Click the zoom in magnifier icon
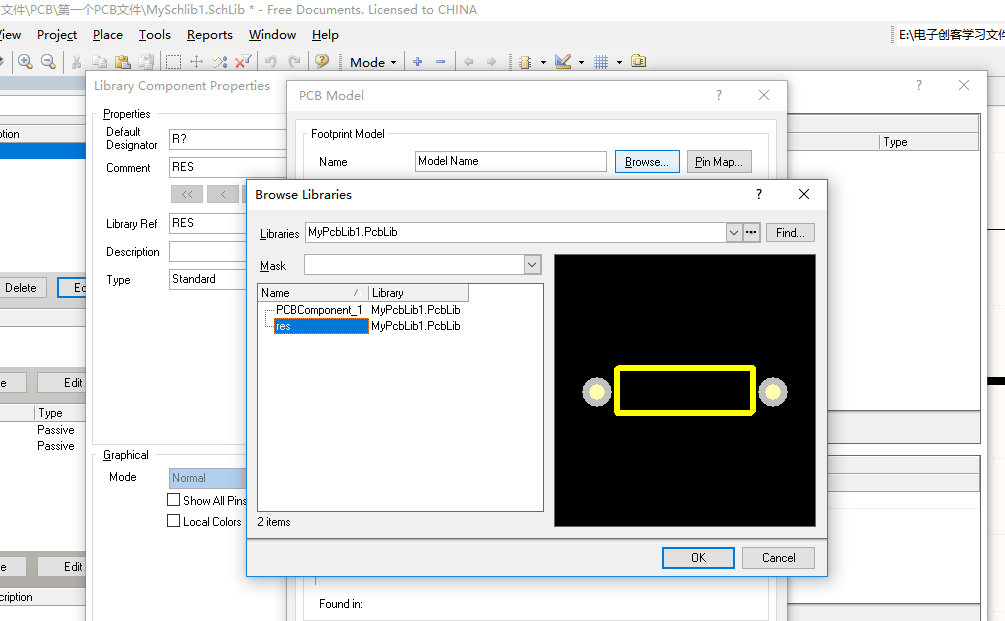1005x621 pixels. [x=26, y=62]
